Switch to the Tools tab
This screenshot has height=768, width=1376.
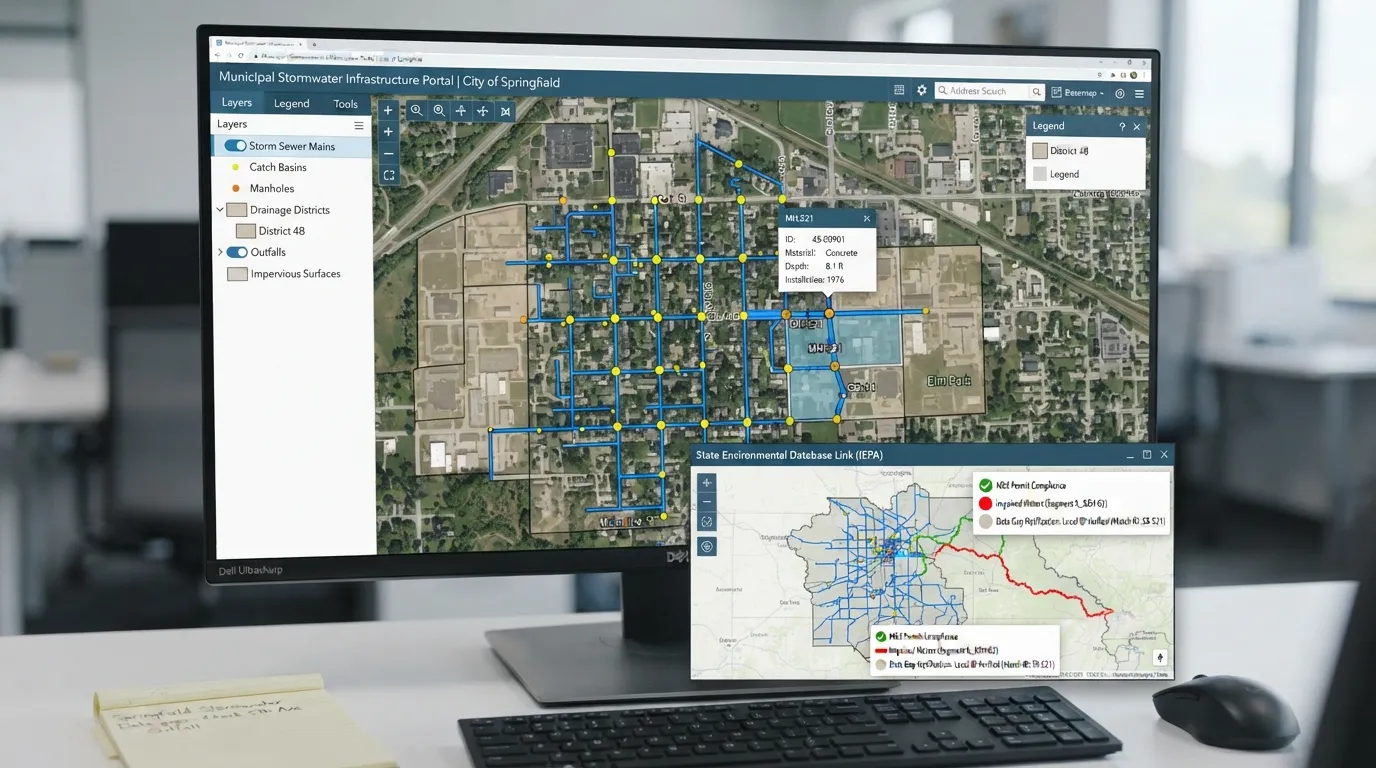click(x=346, y=104)
